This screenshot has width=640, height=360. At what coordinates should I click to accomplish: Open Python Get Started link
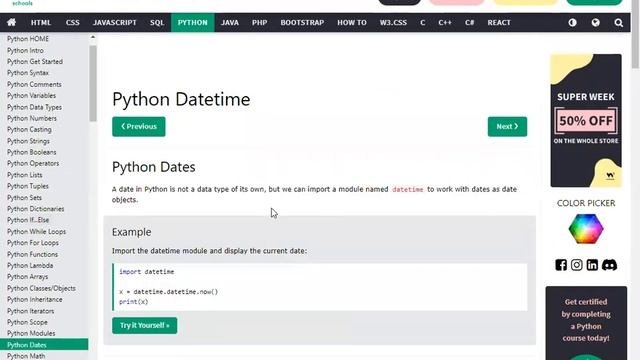tap(35, 62)
